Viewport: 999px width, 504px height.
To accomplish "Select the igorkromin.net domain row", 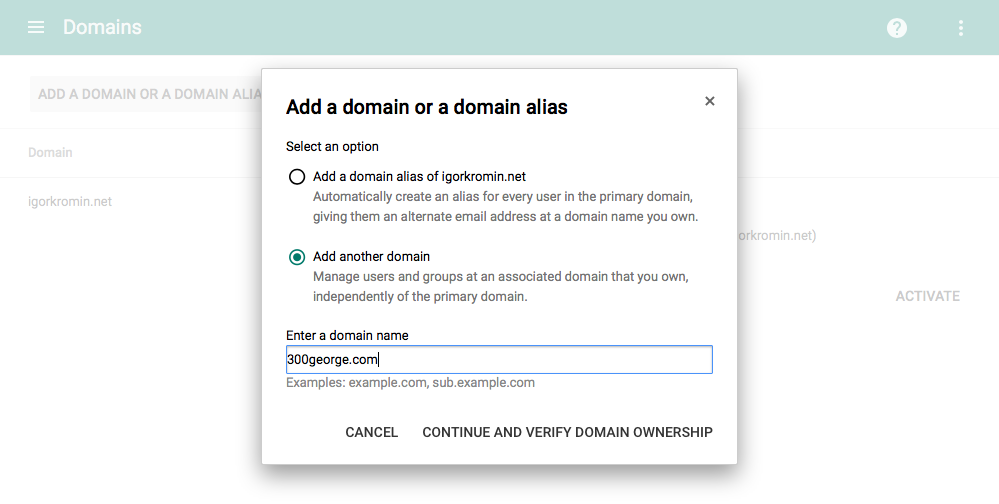I will (x=70, y=201).
